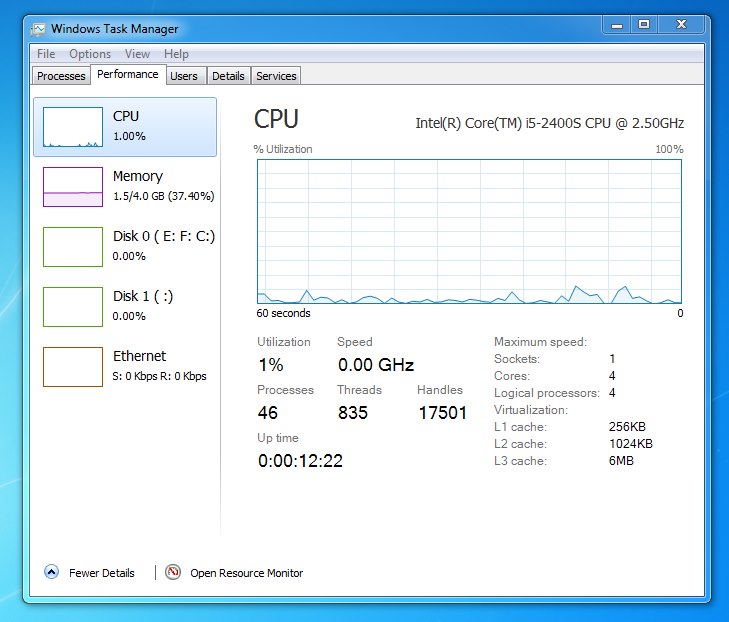
Task: Open the Options menu
Action: (x=90, y=54)
